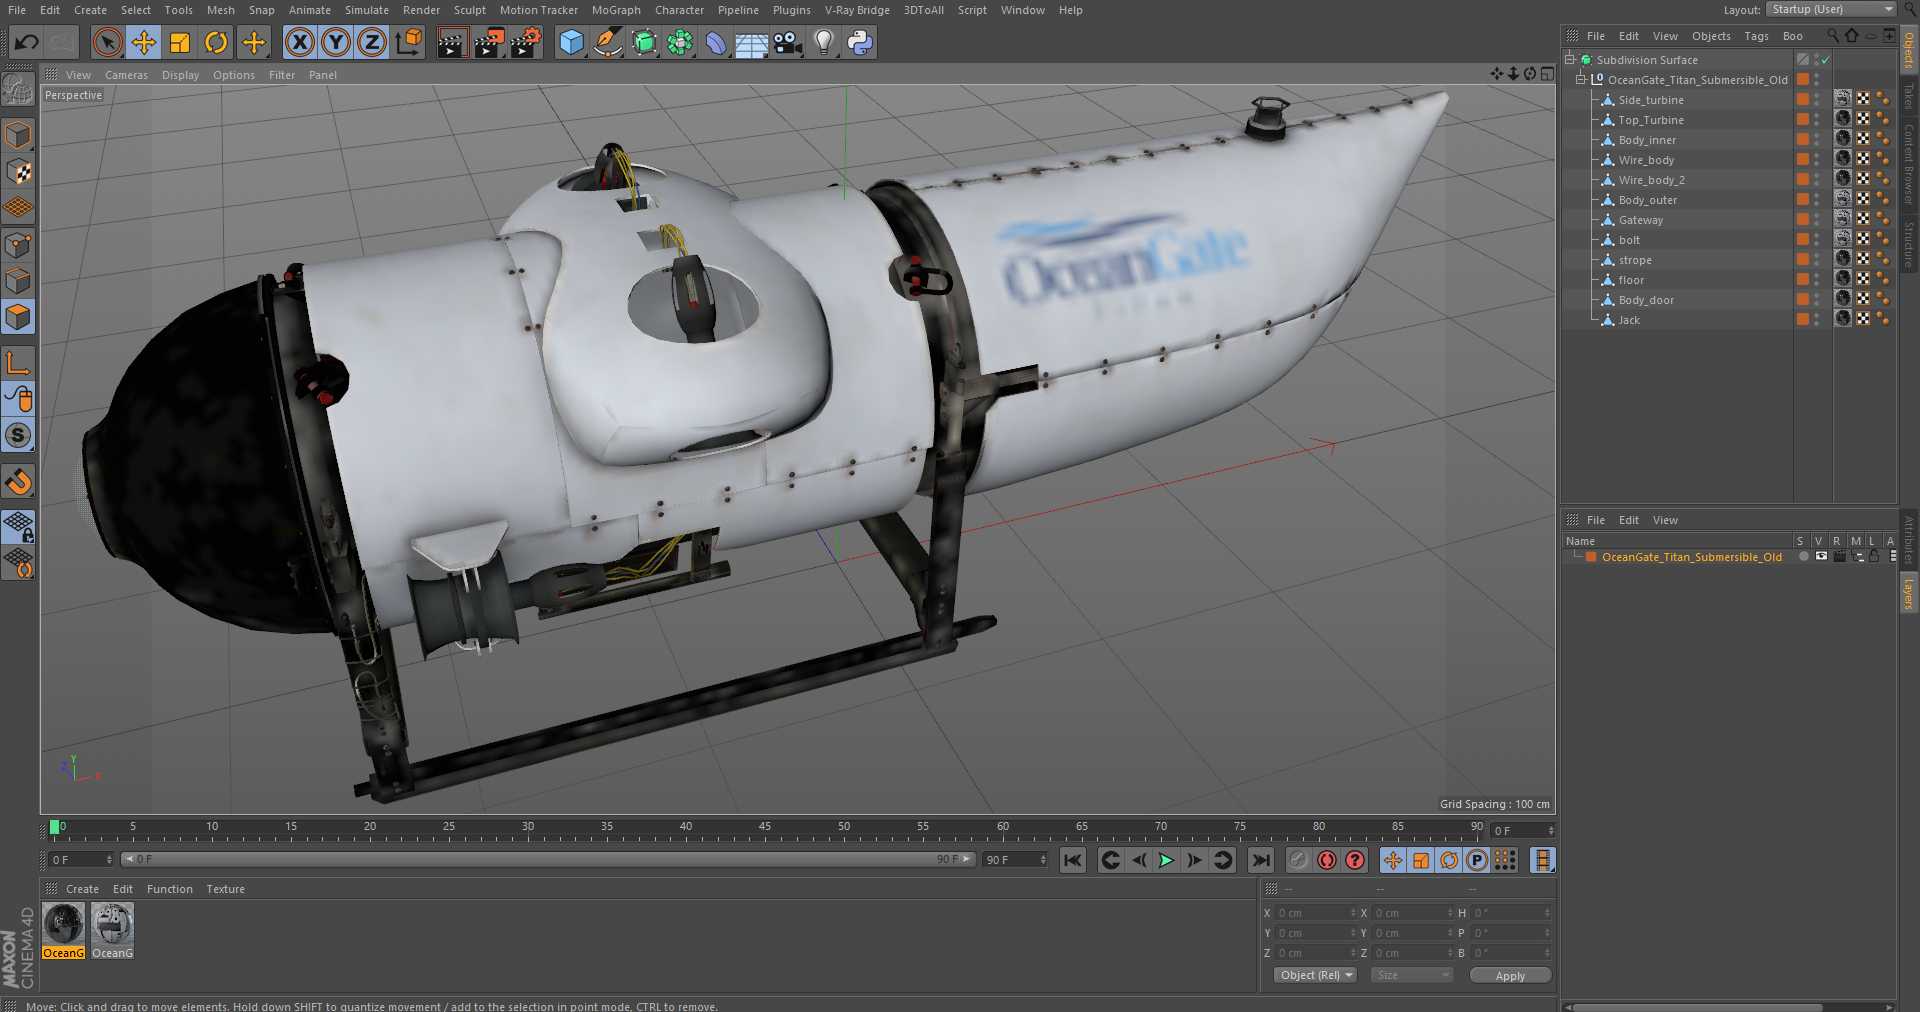
Task: Collapse the Subdivision Surface tree node
Action: [x=1570, y=60]
